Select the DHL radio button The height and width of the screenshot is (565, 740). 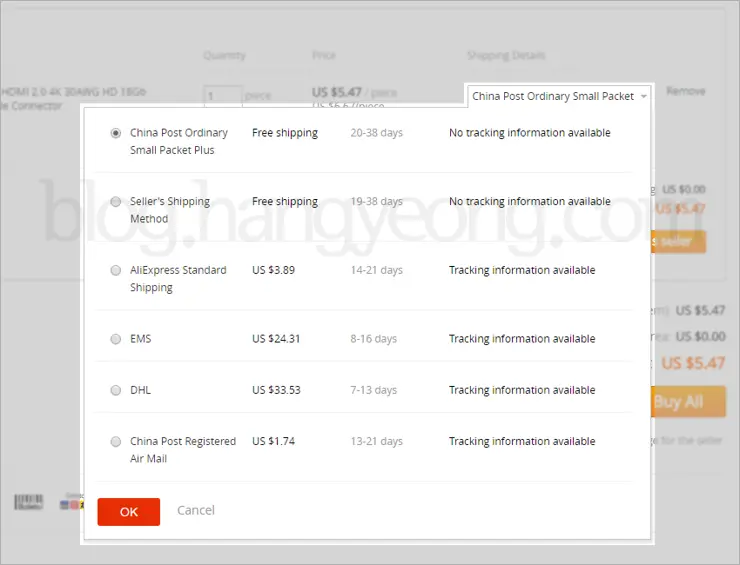point(116,390)
